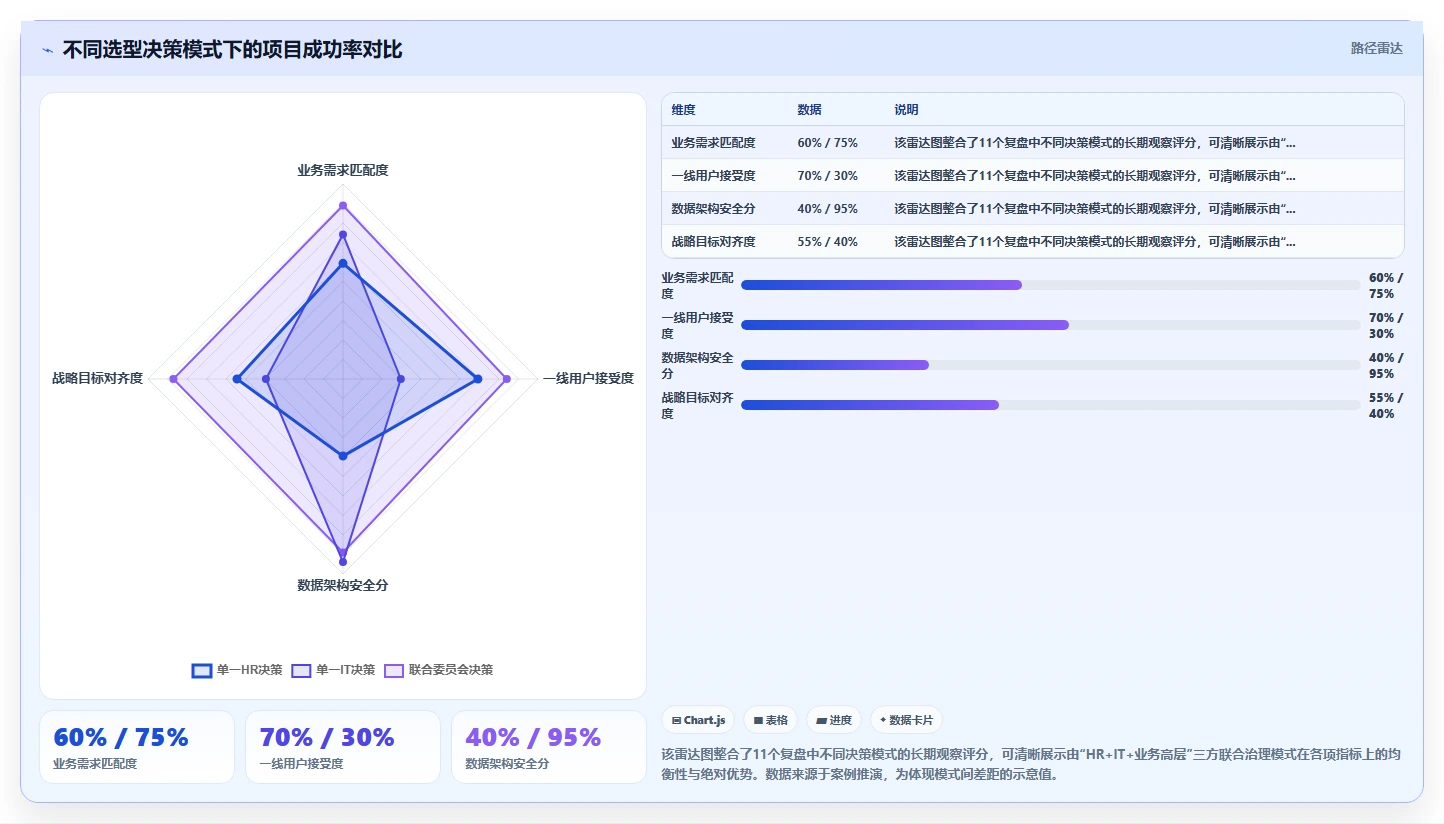Image resolution: width=1444 pixels, height=824 pixels.
Task: Select the 业务需求匹配度 table row cell
Action: [x=713, y=143]
